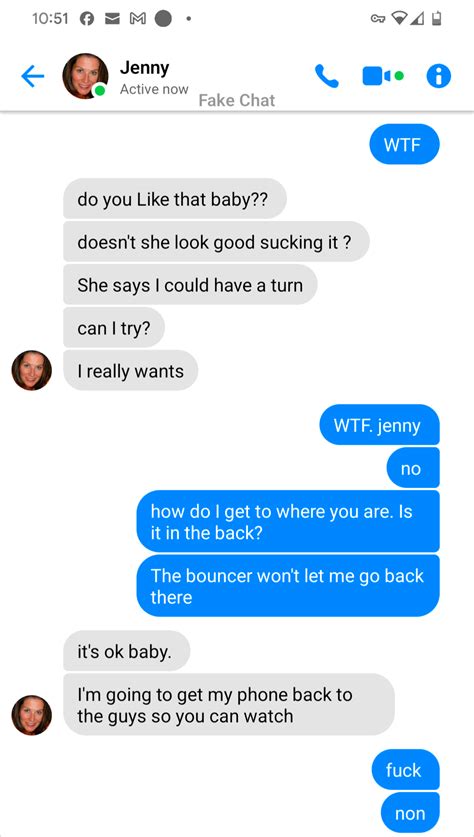Tap the back arrow icon

click(33, 77)
